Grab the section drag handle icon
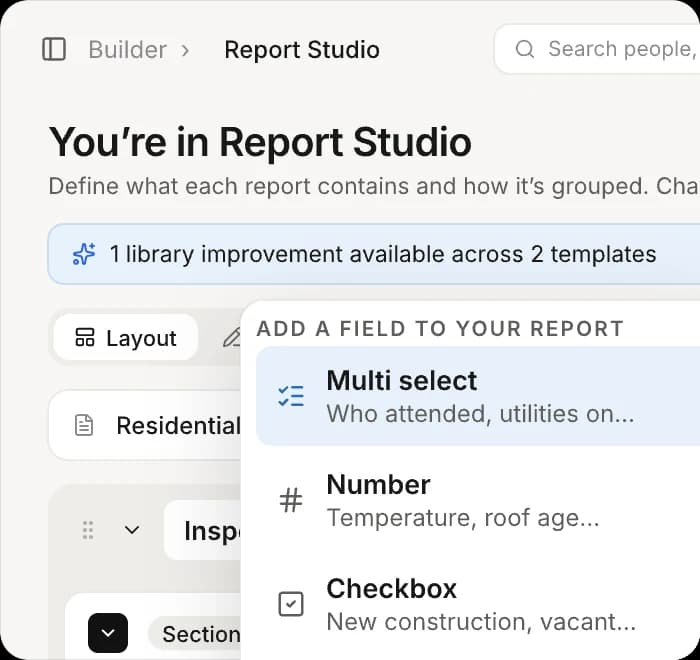The image size is (700, 660). click(88, 531)
